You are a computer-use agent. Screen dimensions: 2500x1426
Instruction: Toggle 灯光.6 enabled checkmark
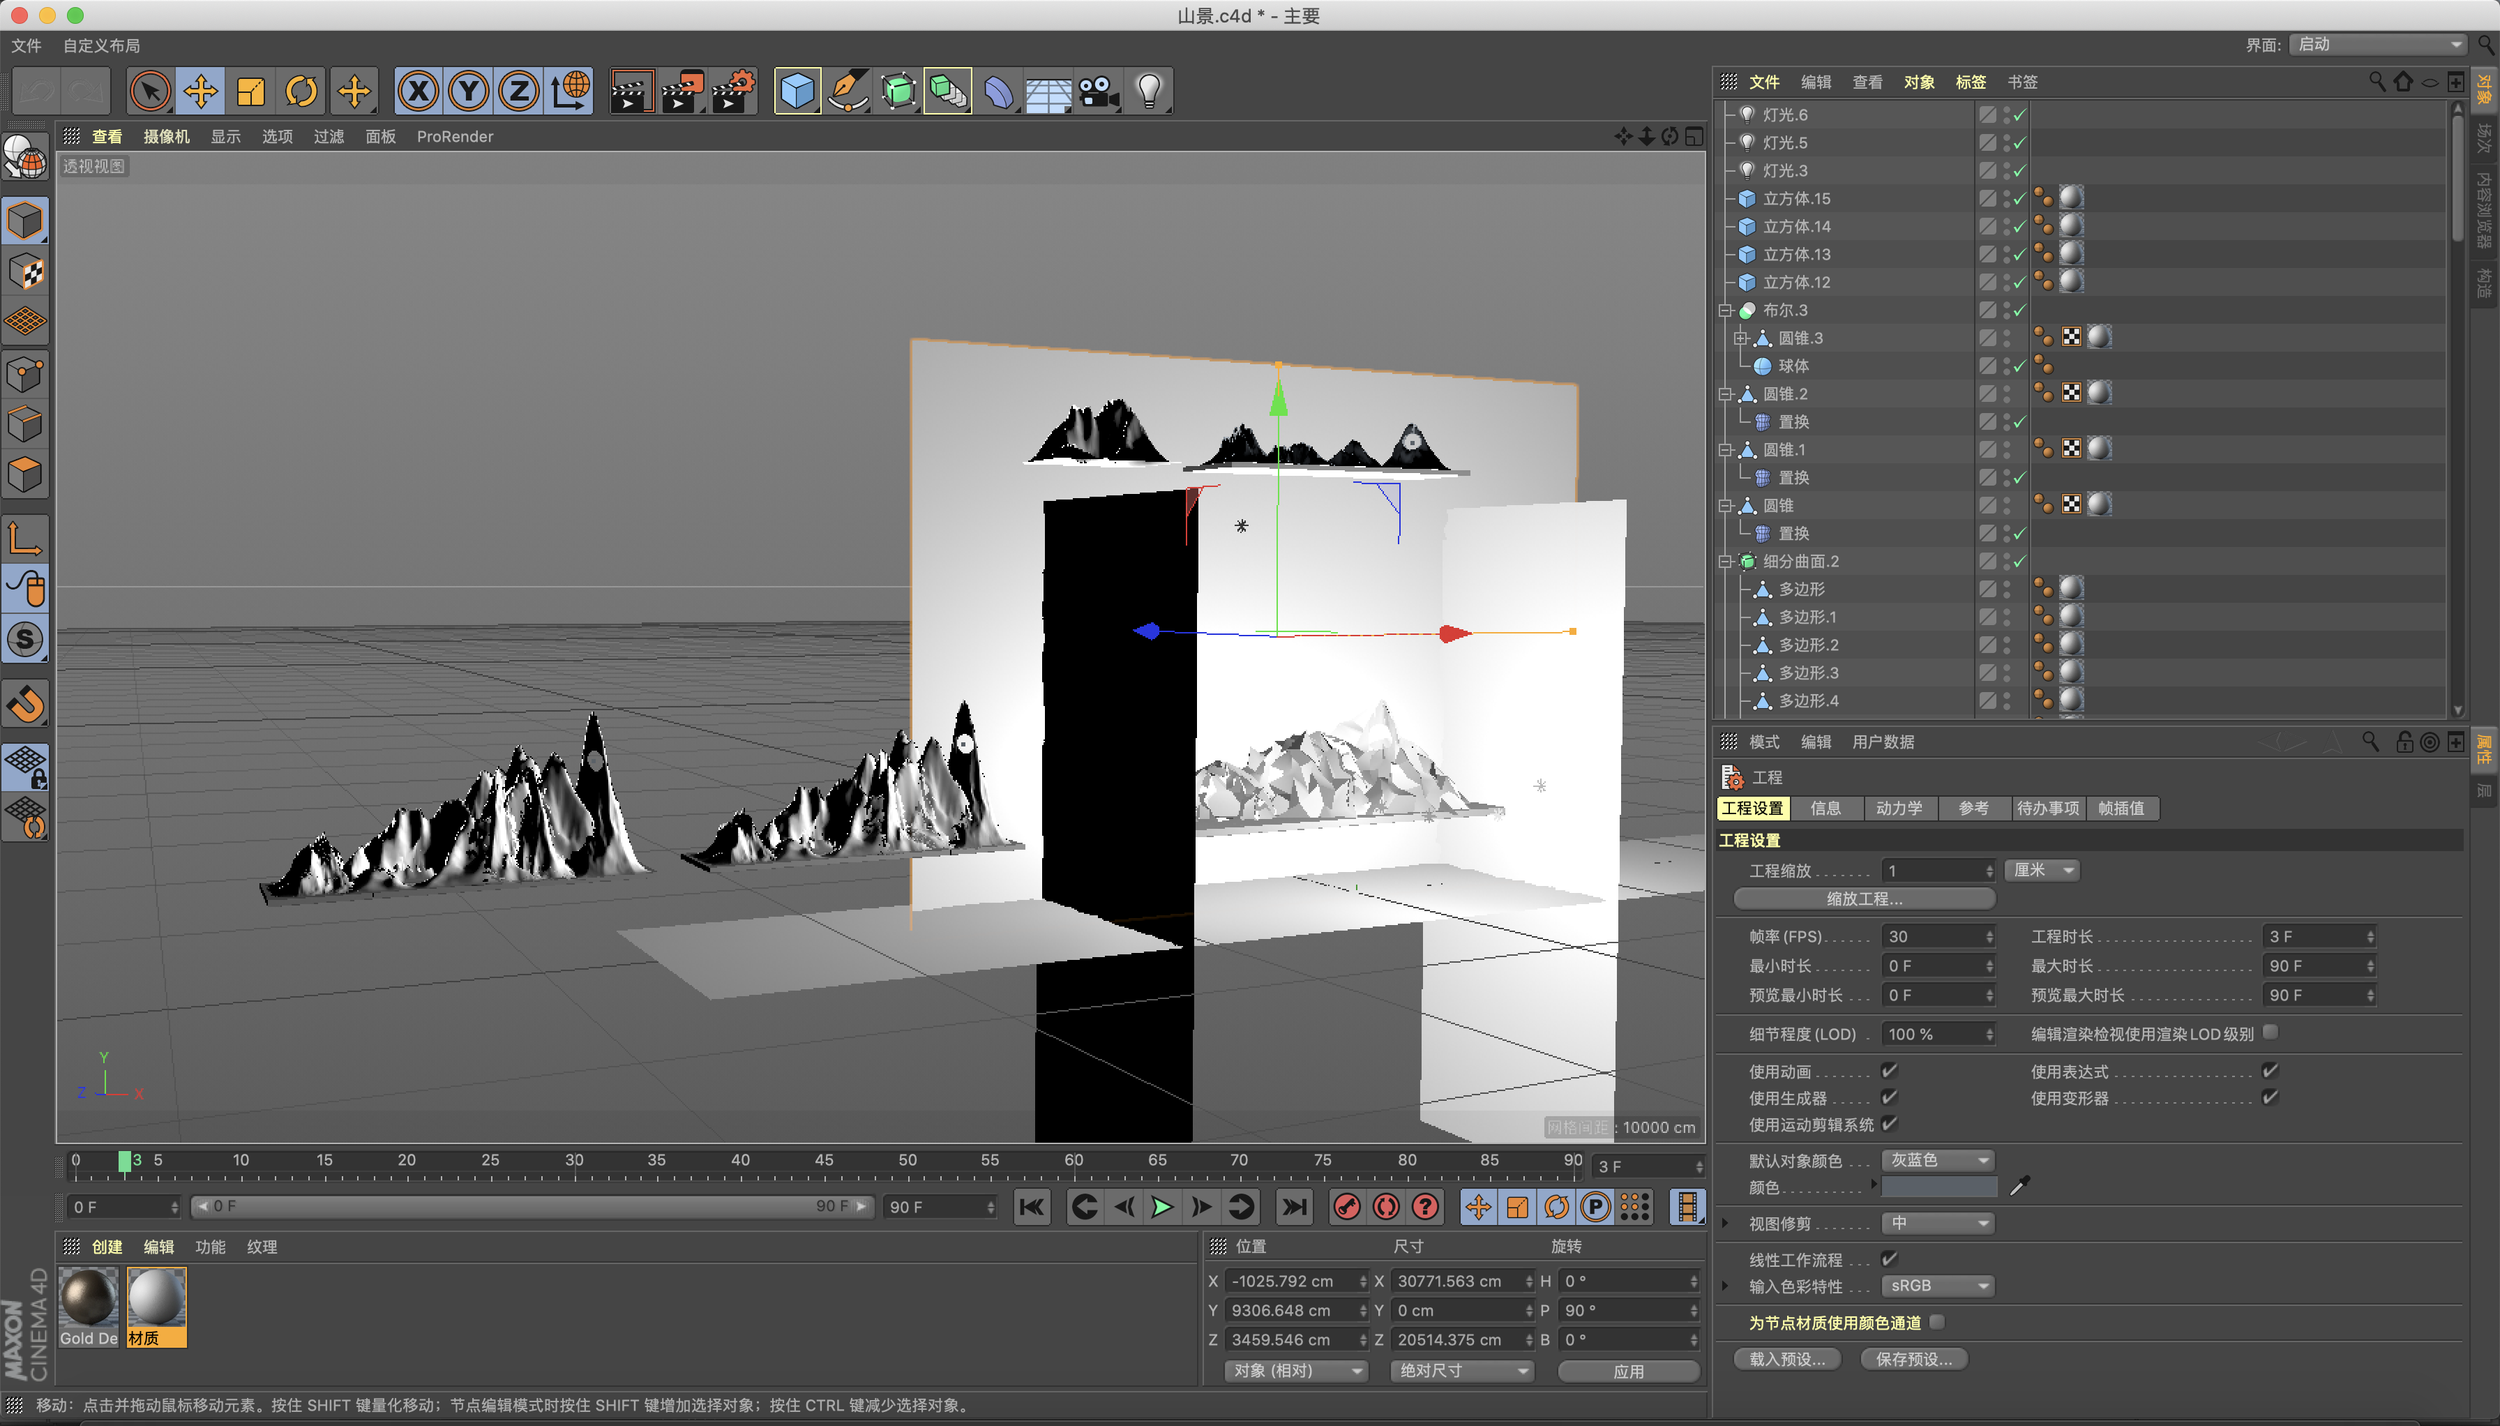click(2020, 115)
